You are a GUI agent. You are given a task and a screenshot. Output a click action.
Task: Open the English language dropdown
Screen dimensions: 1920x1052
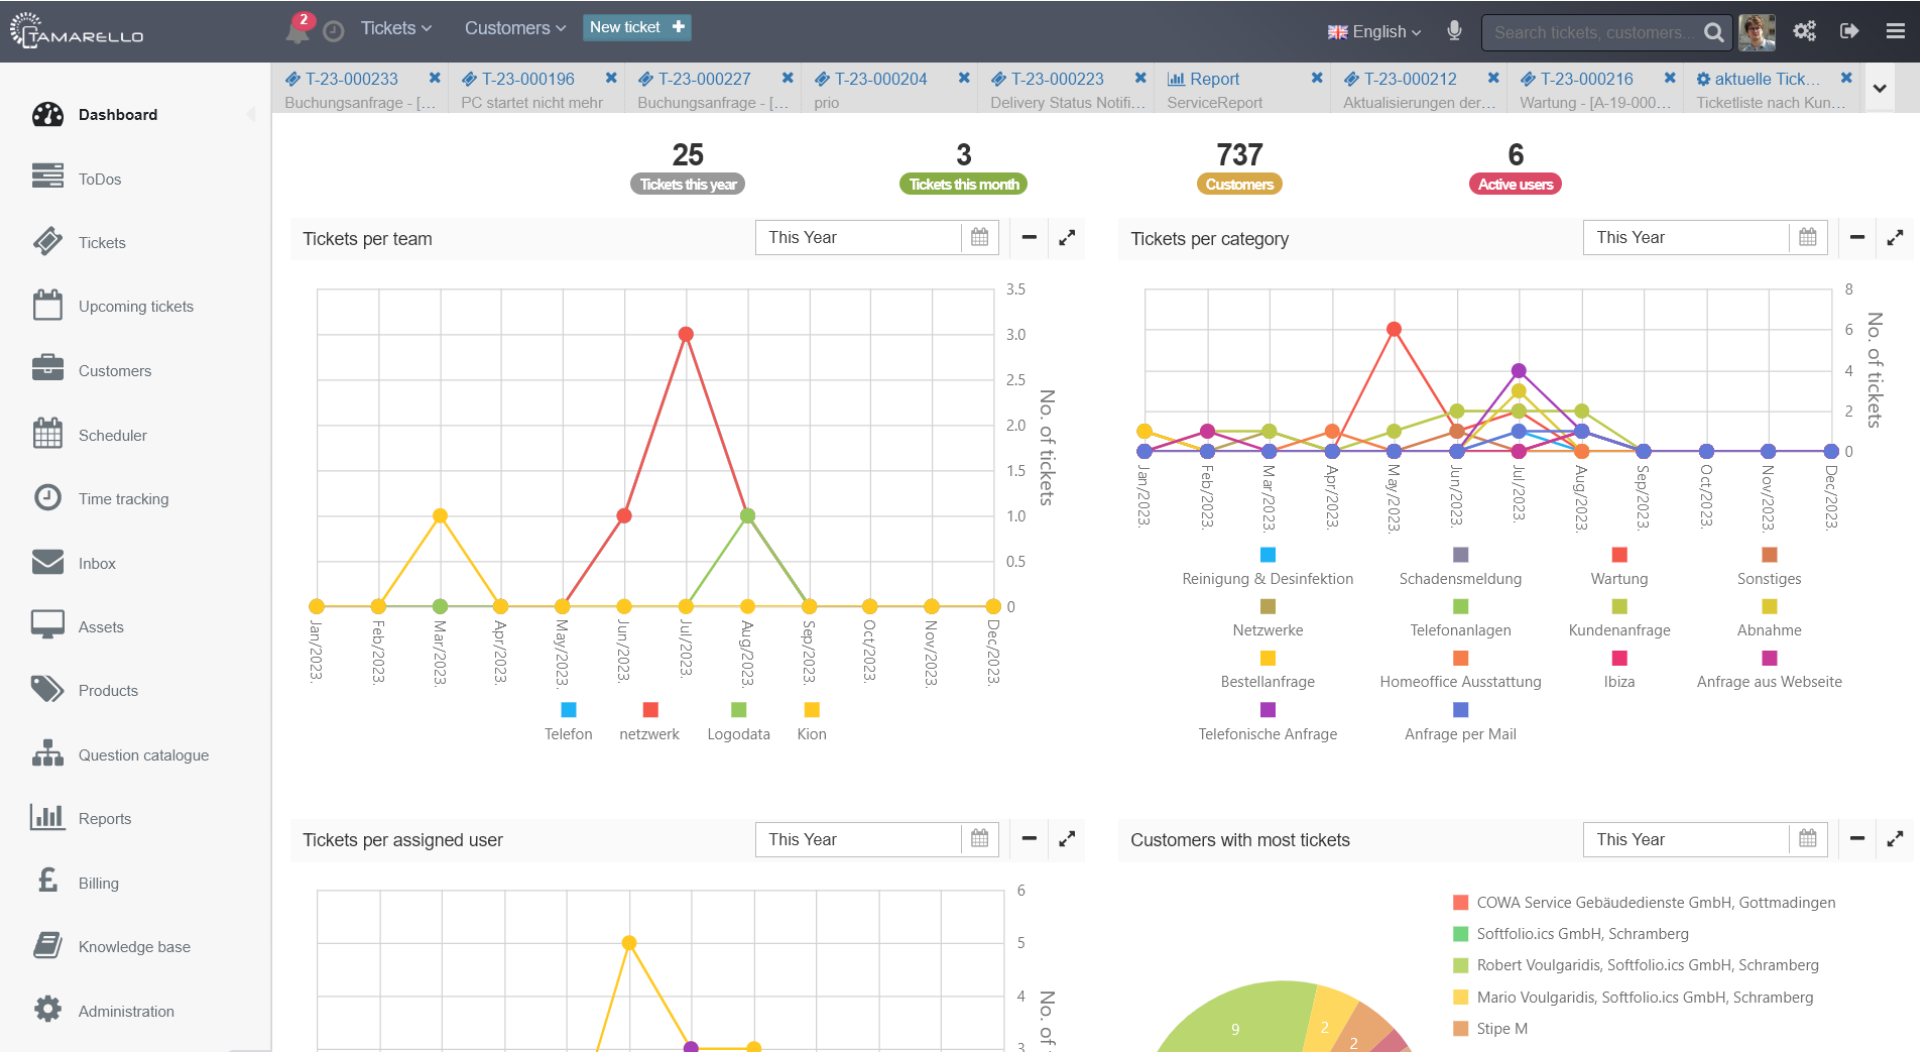click(1374, 32)
